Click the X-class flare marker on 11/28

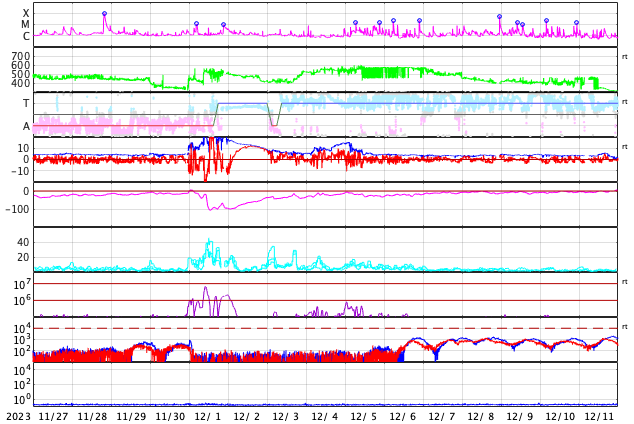(x=104, y=14)
